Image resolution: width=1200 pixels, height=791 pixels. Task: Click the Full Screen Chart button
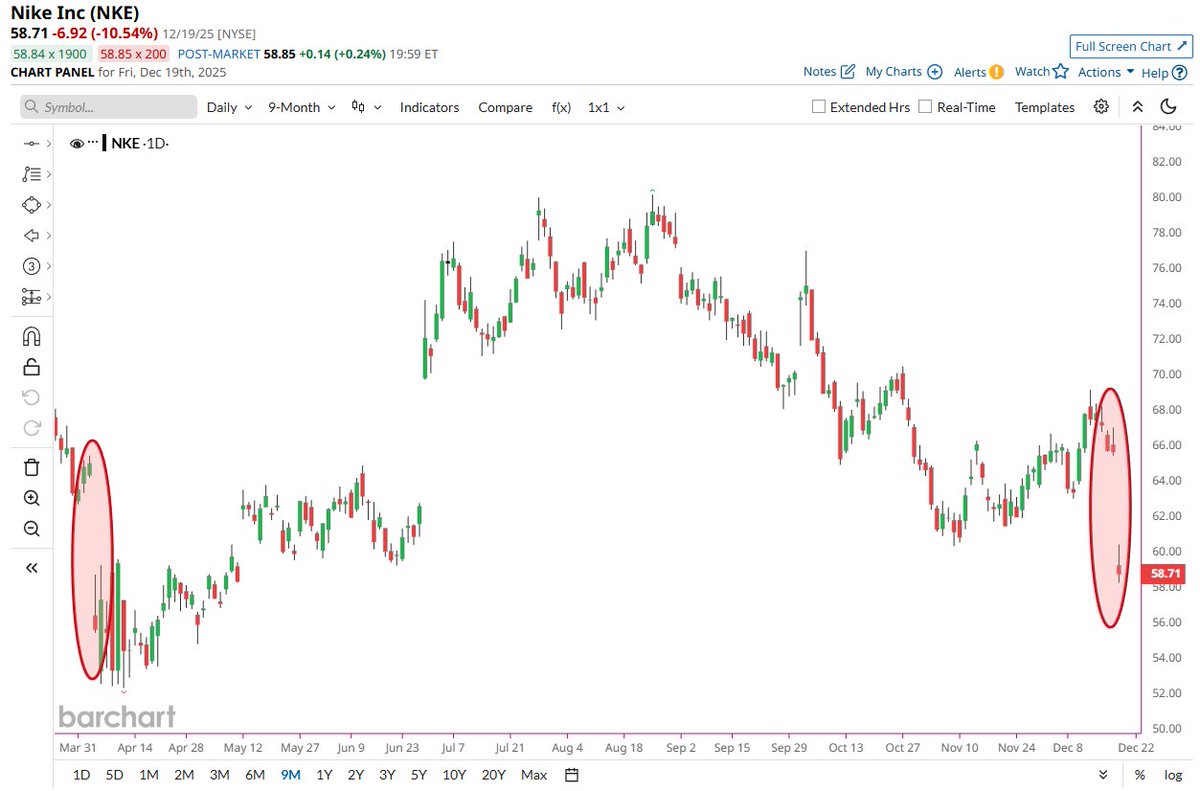[x=1130, y=46]
